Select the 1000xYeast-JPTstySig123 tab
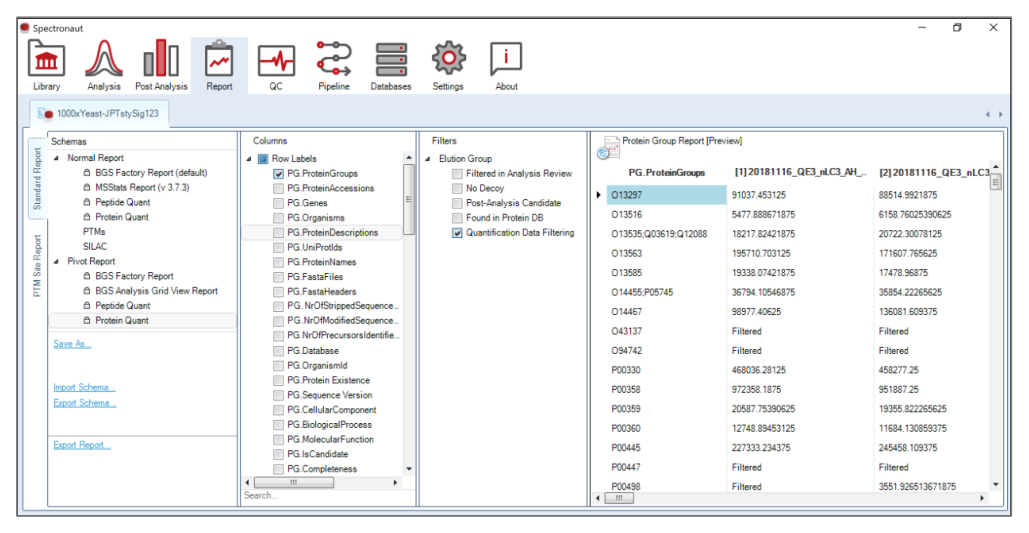 (x=100, y=114)
